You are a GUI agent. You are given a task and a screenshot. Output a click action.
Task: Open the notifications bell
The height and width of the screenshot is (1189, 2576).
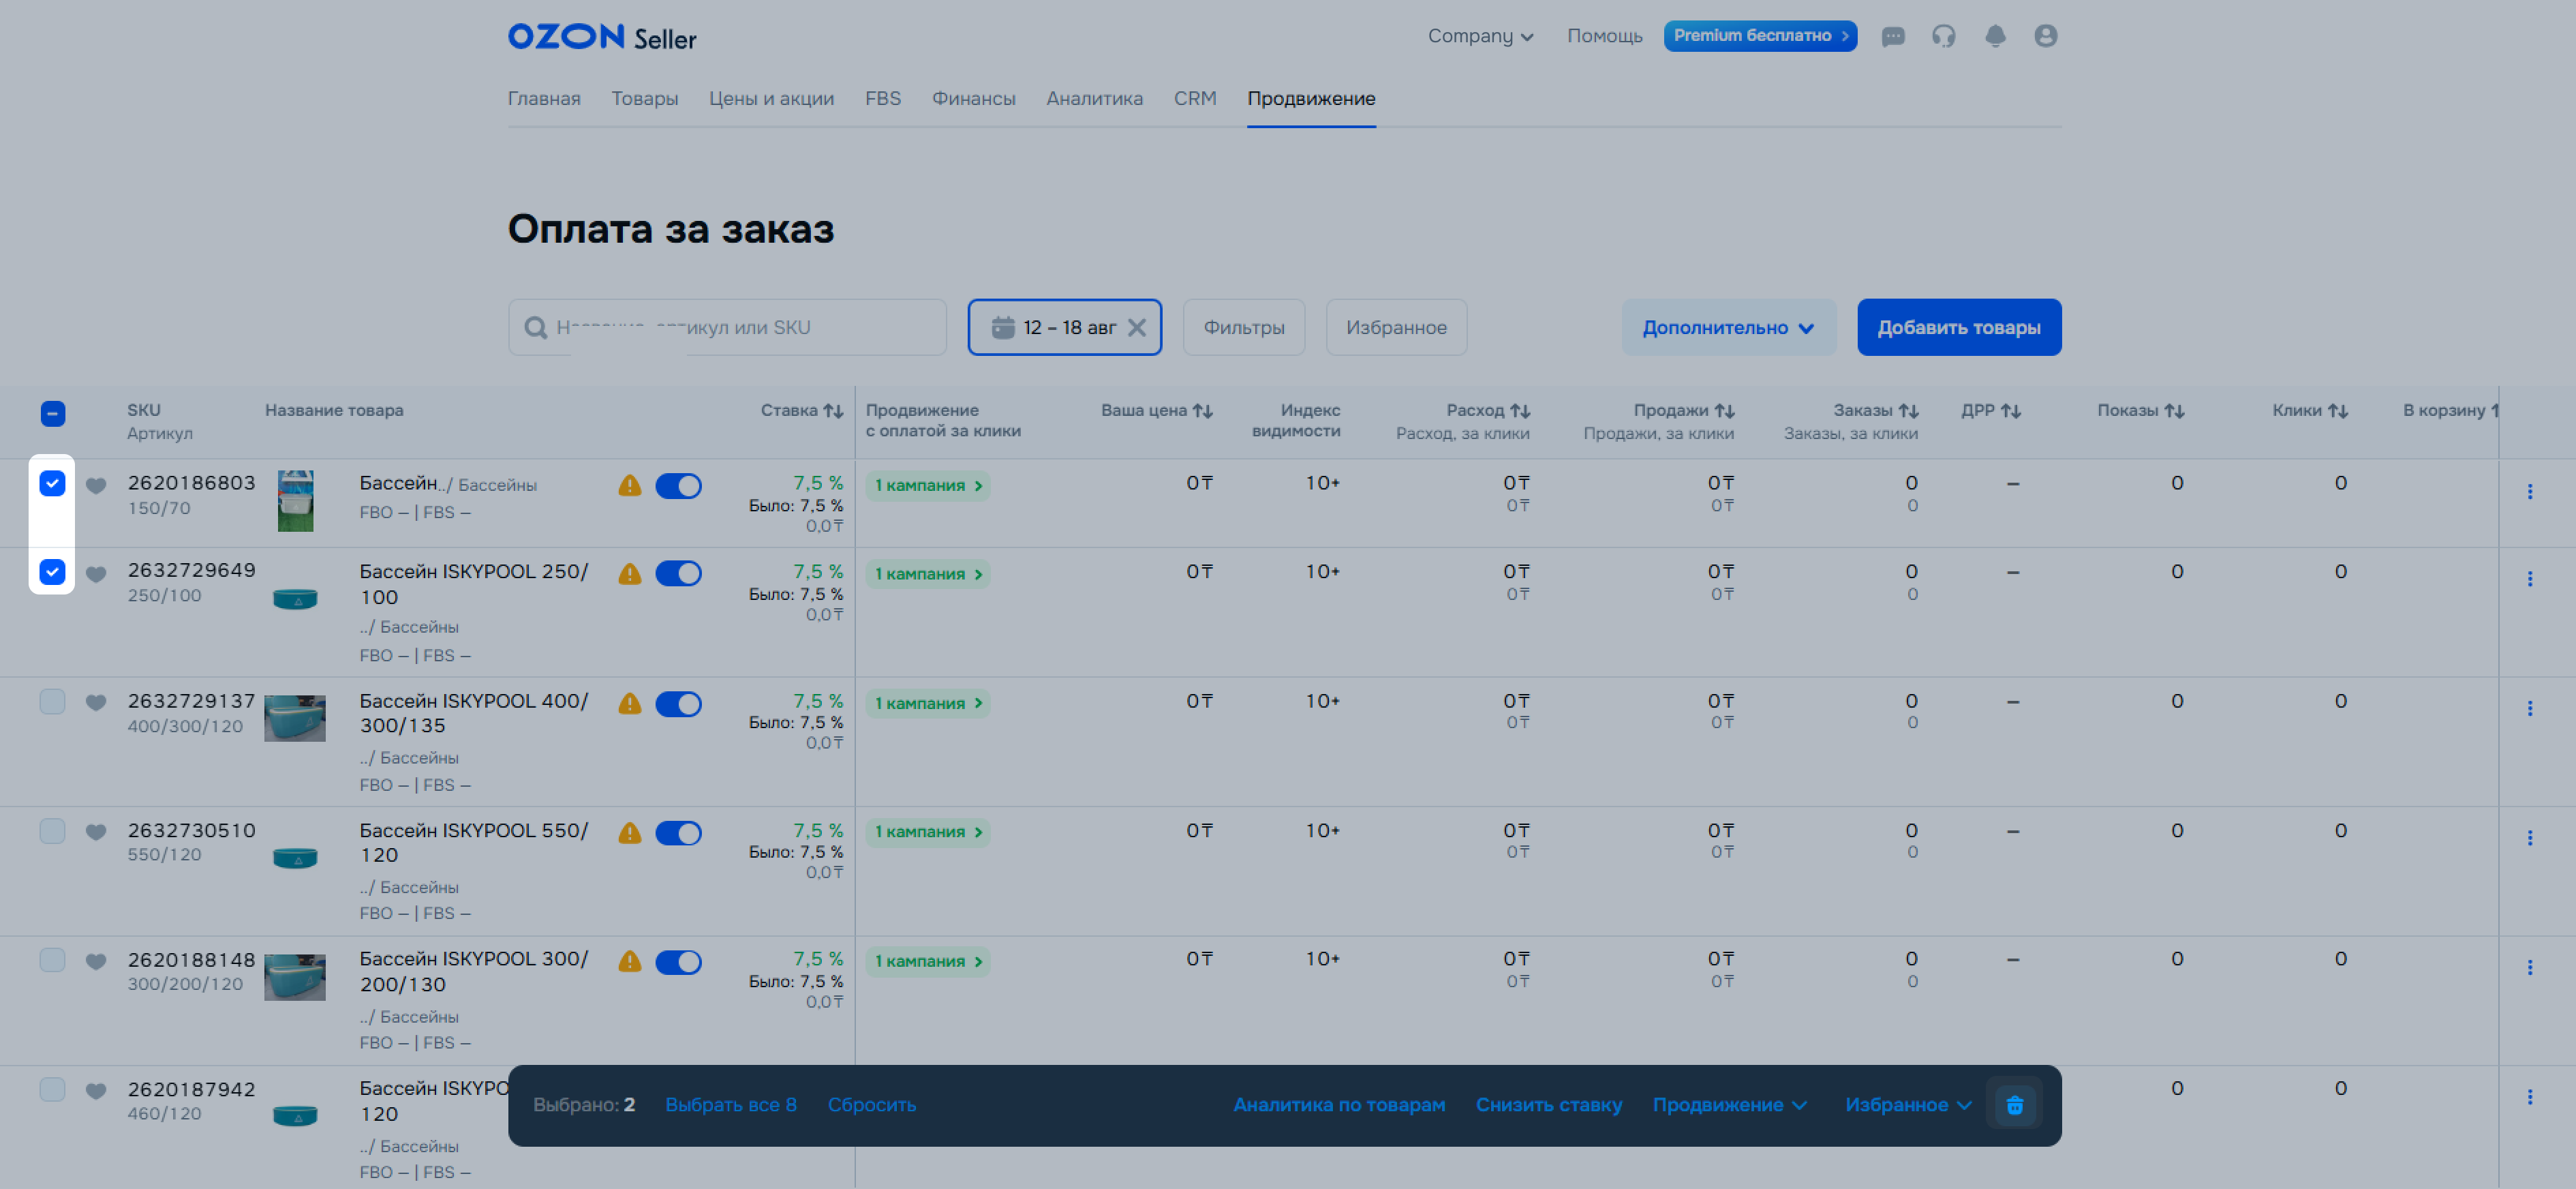[1995, 36]
